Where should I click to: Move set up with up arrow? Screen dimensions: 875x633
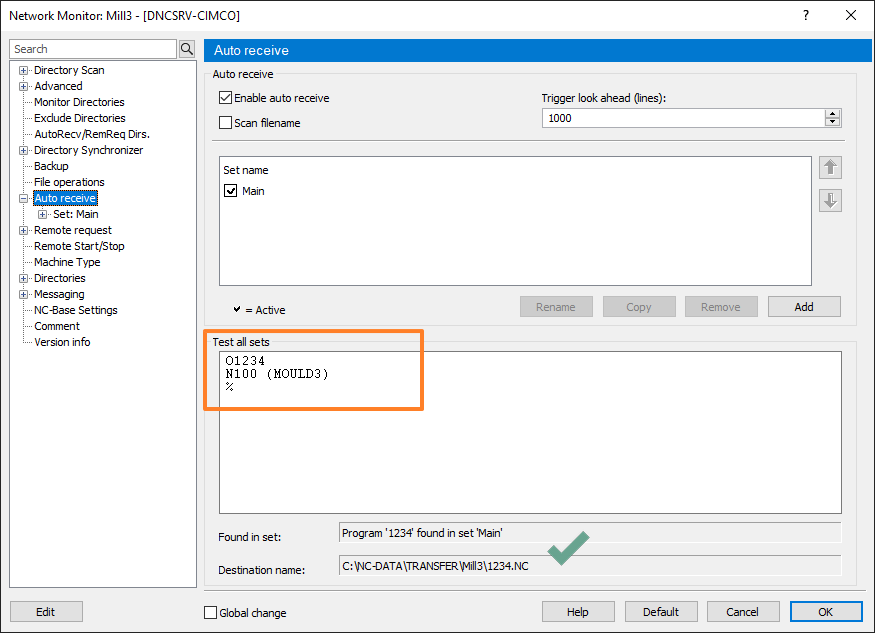pos(830,167)
